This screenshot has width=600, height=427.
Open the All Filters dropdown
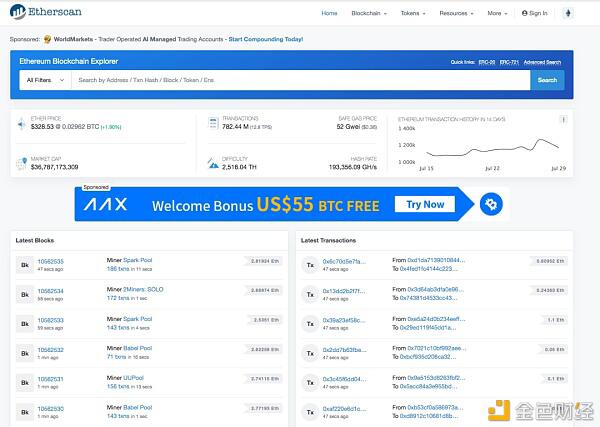[45, 80]
